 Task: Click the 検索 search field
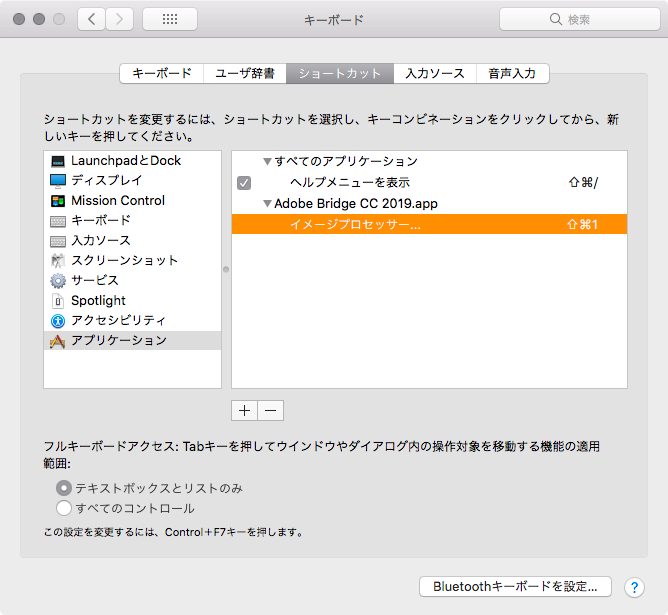[580, 19]
